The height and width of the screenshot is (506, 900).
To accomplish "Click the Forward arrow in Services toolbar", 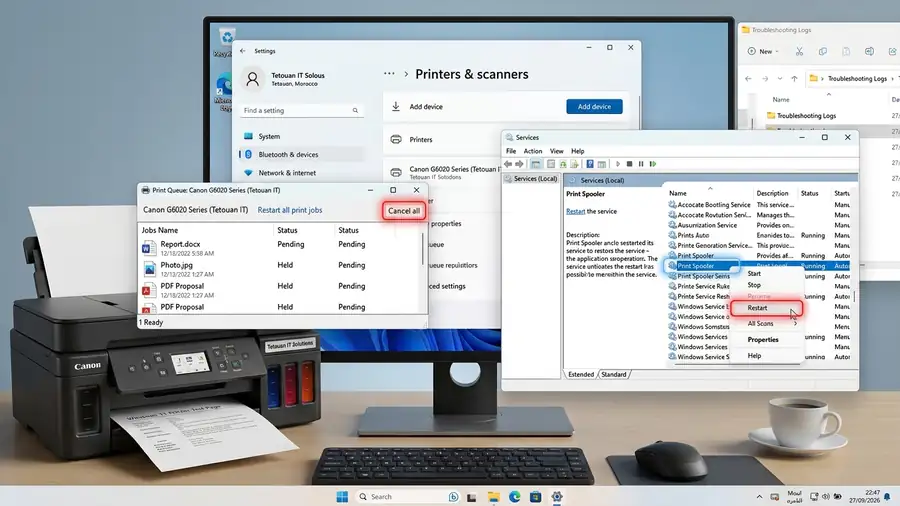I will pos(519,164).
